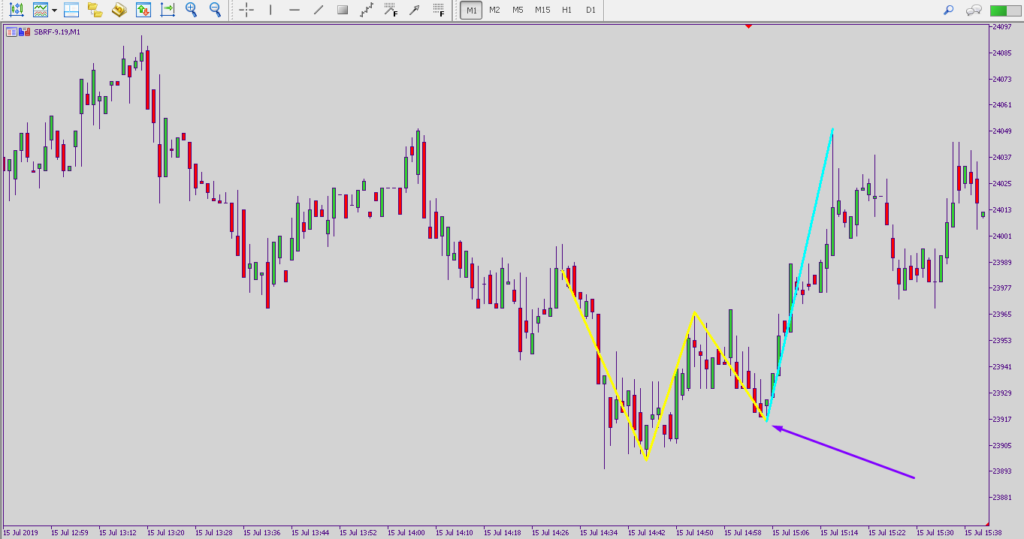Click the 24049 price scale label

tap(1002, 131)
